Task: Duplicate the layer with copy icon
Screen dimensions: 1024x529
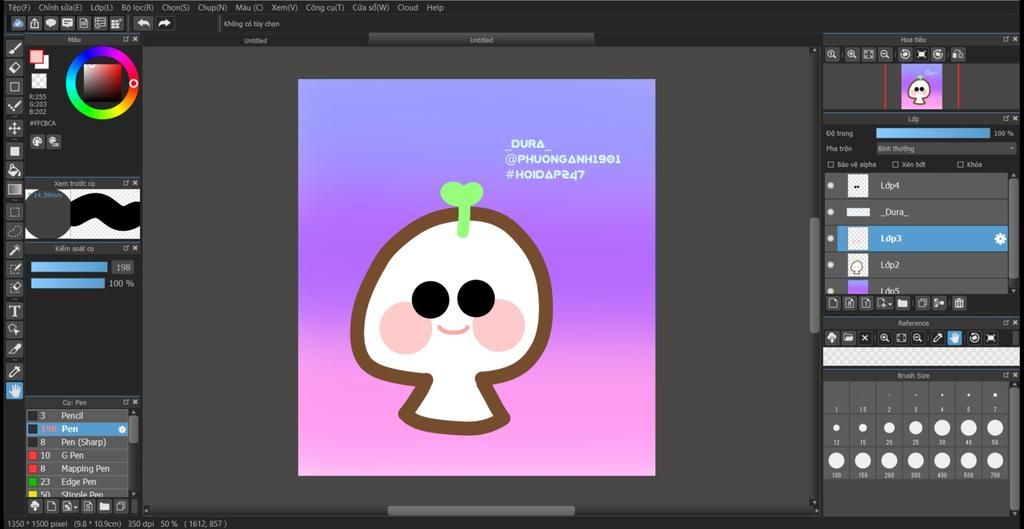Action: 922,303
